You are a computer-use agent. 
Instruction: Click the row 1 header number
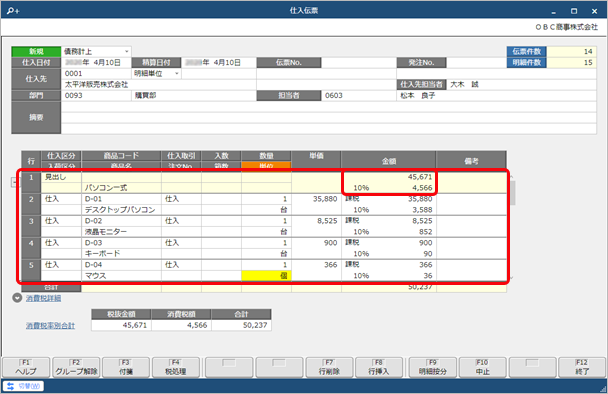pyautogui.click(x=31, y=182)
